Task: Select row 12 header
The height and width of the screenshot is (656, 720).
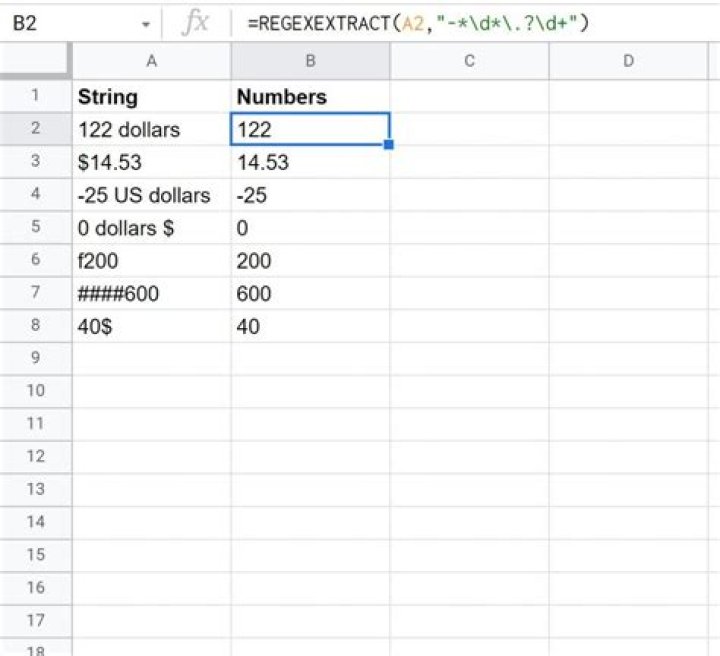Action: pos(35,457)
